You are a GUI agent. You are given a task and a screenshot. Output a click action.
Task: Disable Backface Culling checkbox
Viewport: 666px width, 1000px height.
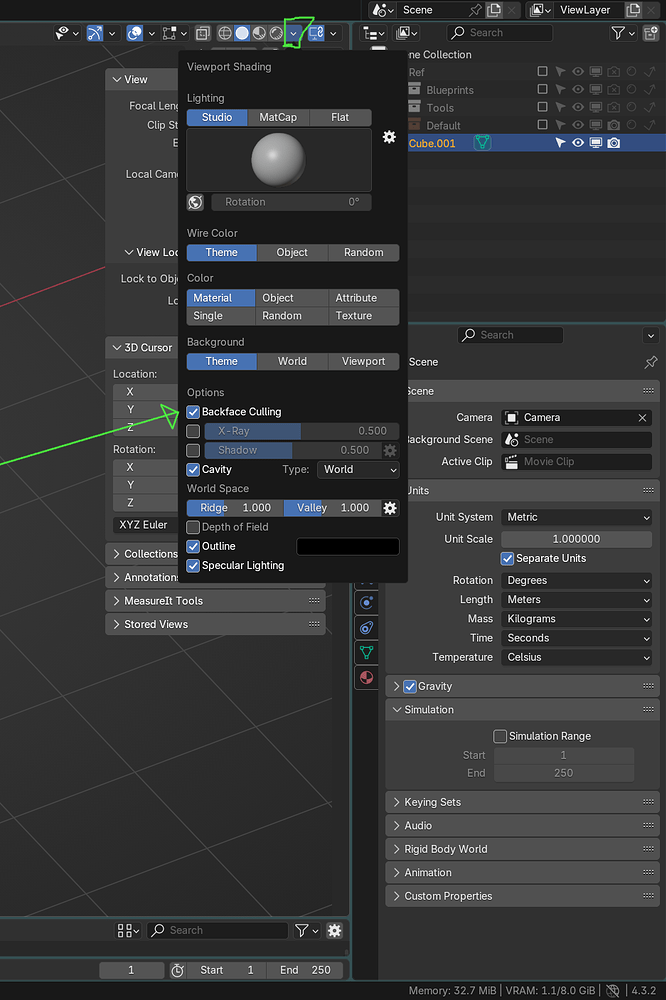tap(193, 412)
